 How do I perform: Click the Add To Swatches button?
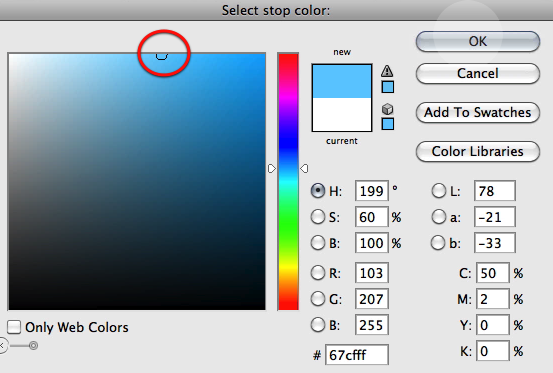pyautogui.click(x=478, y=112)
